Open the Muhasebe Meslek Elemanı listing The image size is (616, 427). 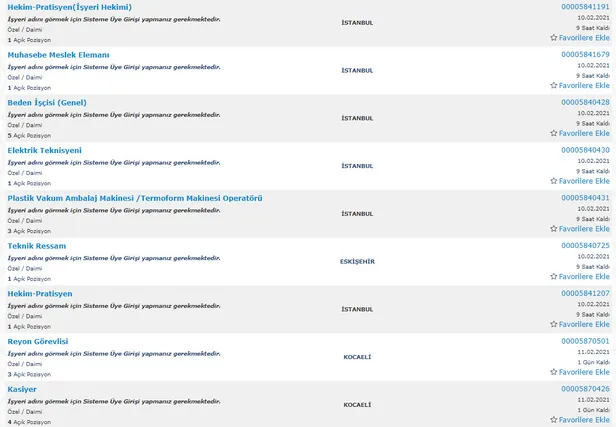tap(58, 54)
